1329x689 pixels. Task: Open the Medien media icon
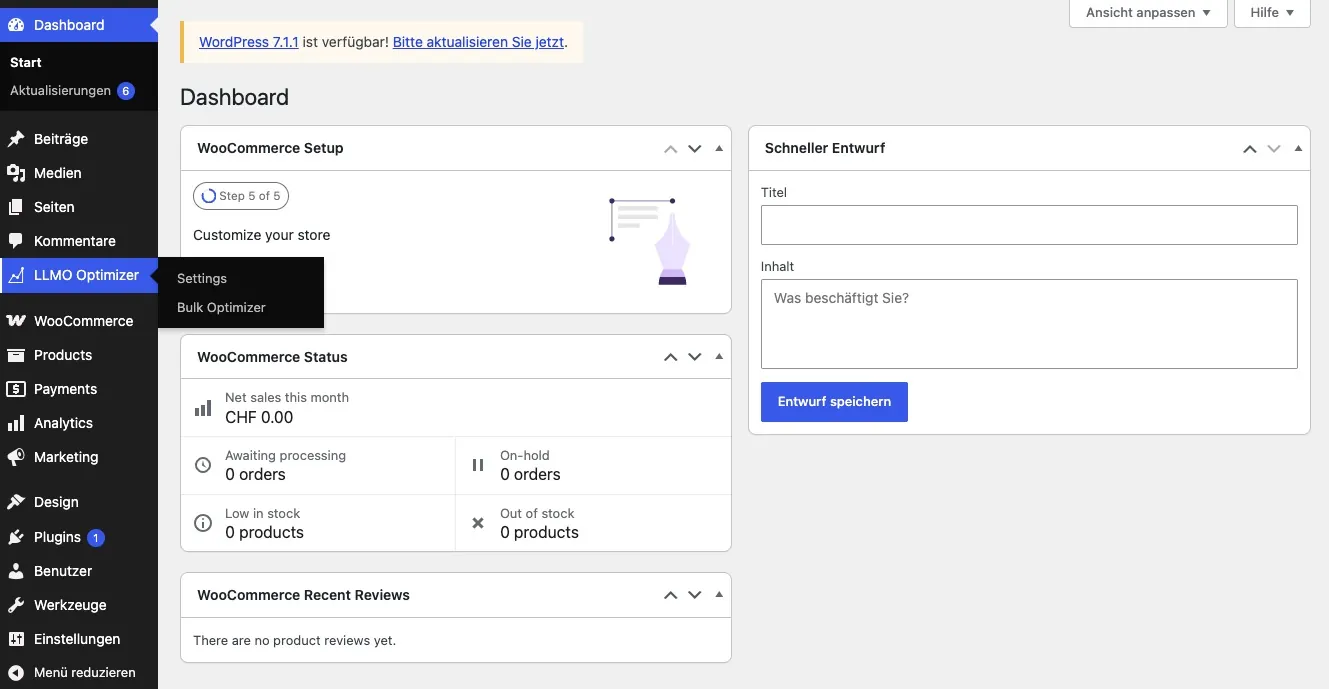tap(16, 173)
